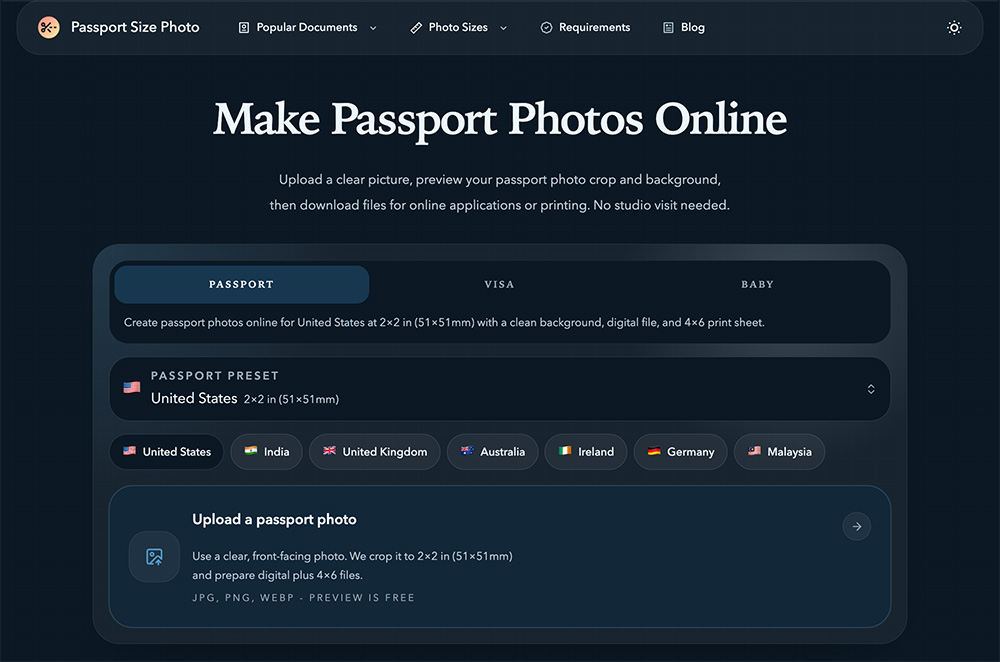Click the arrow button in upload card
1000x662 pixels.
tap(857, 526)
